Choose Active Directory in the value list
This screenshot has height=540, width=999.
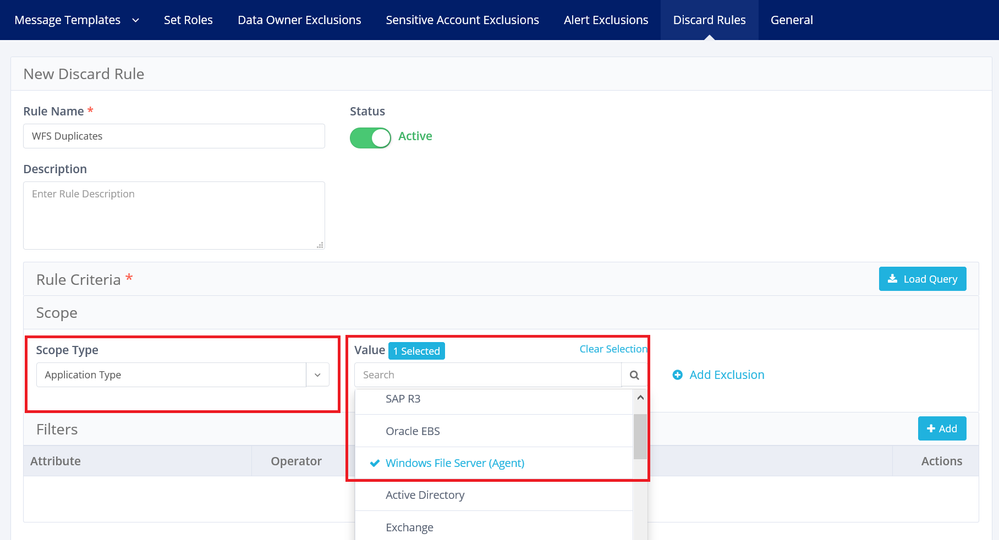click(x=425, y=495)
